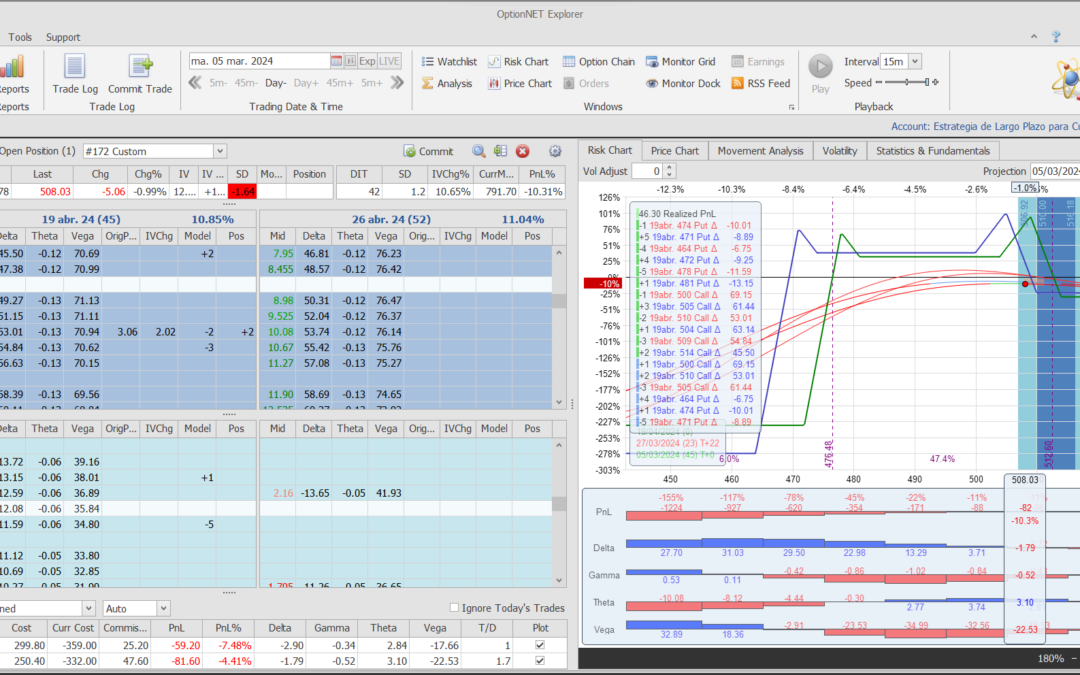
Task: Open position settings gear icon
Action: [x=556, y=151]
